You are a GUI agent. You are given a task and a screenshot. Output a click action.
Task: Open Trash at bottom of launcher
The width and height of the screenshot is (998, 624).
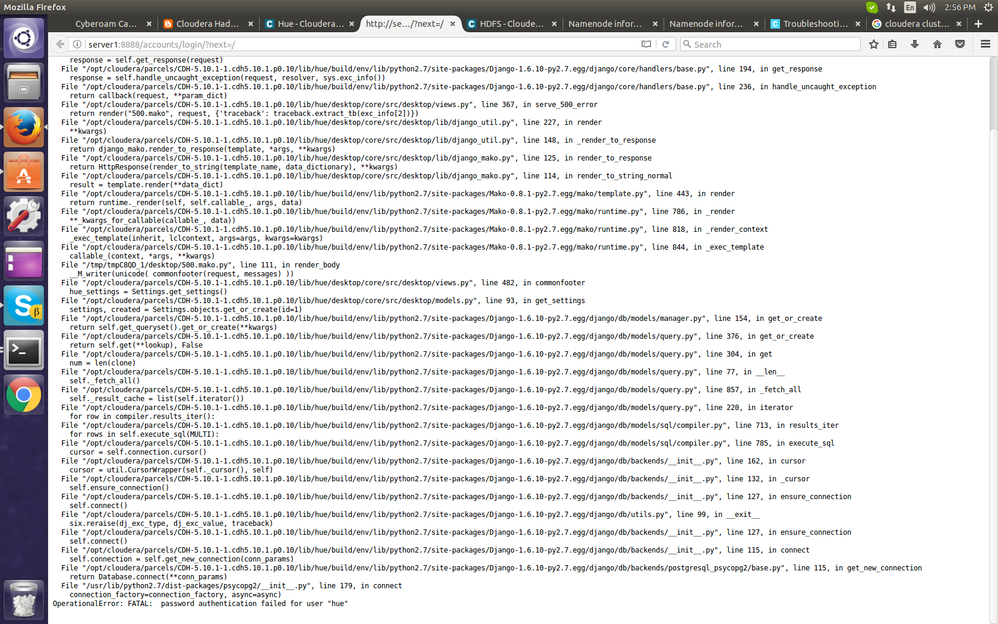click(24, 600)
